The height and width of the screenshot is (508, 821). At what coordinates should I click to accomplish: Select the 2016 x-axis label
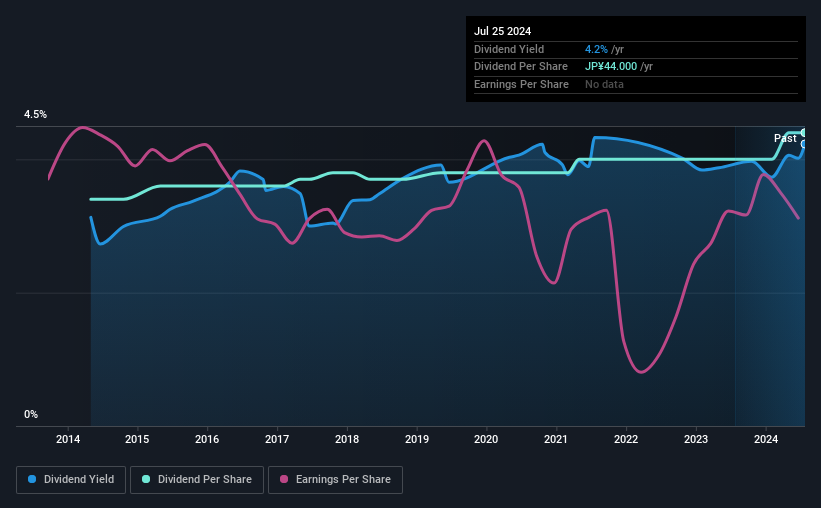pos(207,439)
